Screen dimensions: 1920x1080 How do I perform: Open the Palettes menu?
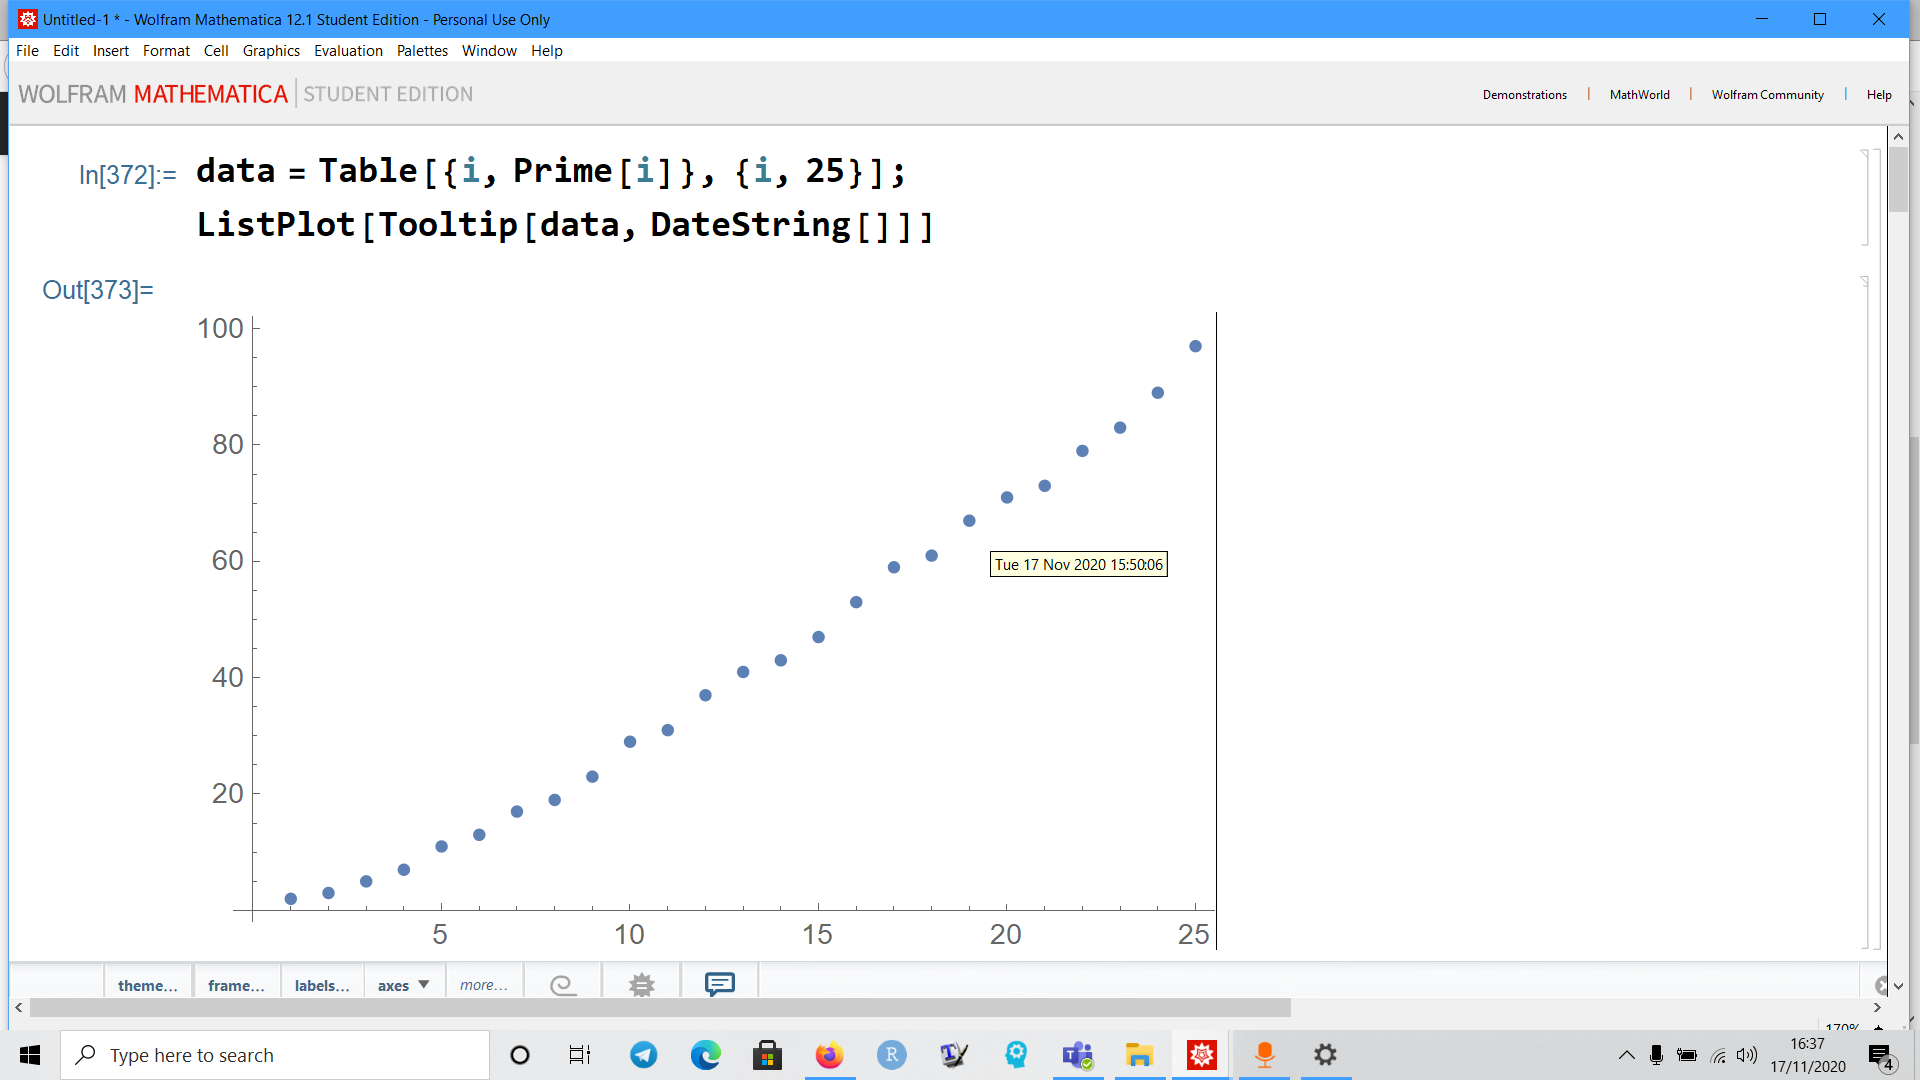pyautogui.click(x=422, y=50)
